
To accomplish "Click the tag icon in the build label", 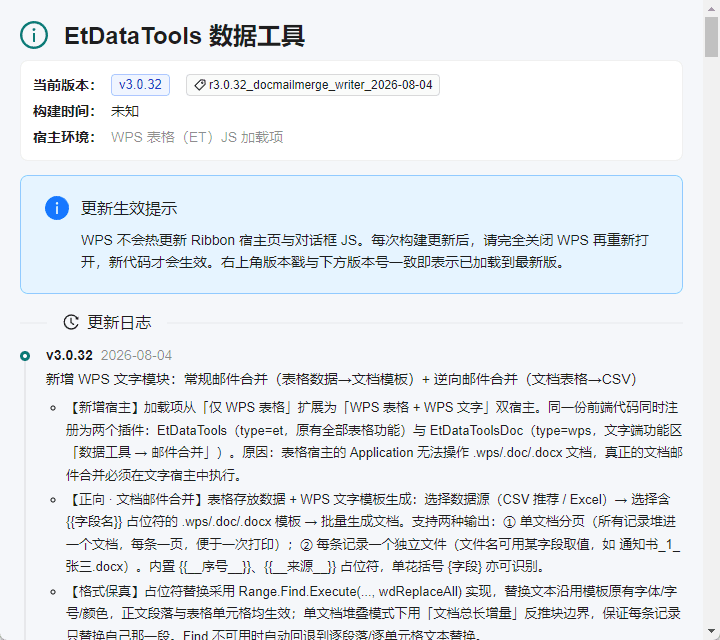I will tap(200, 85).
